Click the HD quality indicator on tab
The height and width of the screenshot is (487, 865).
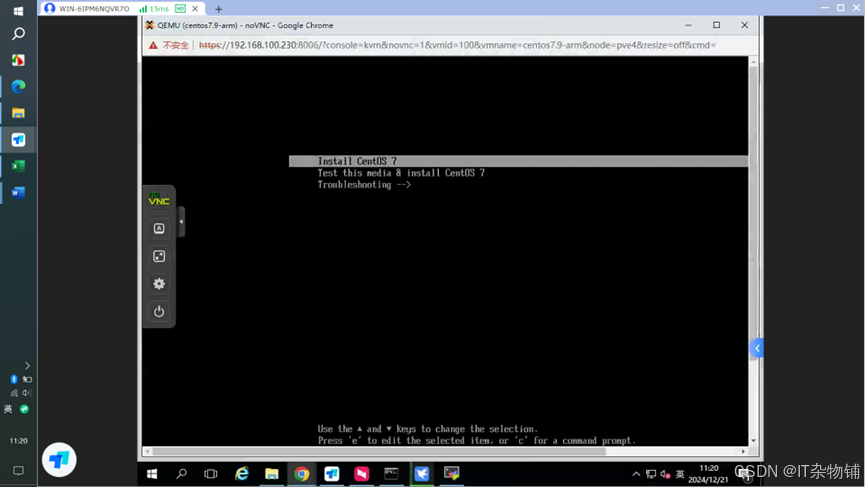[180, 9]
